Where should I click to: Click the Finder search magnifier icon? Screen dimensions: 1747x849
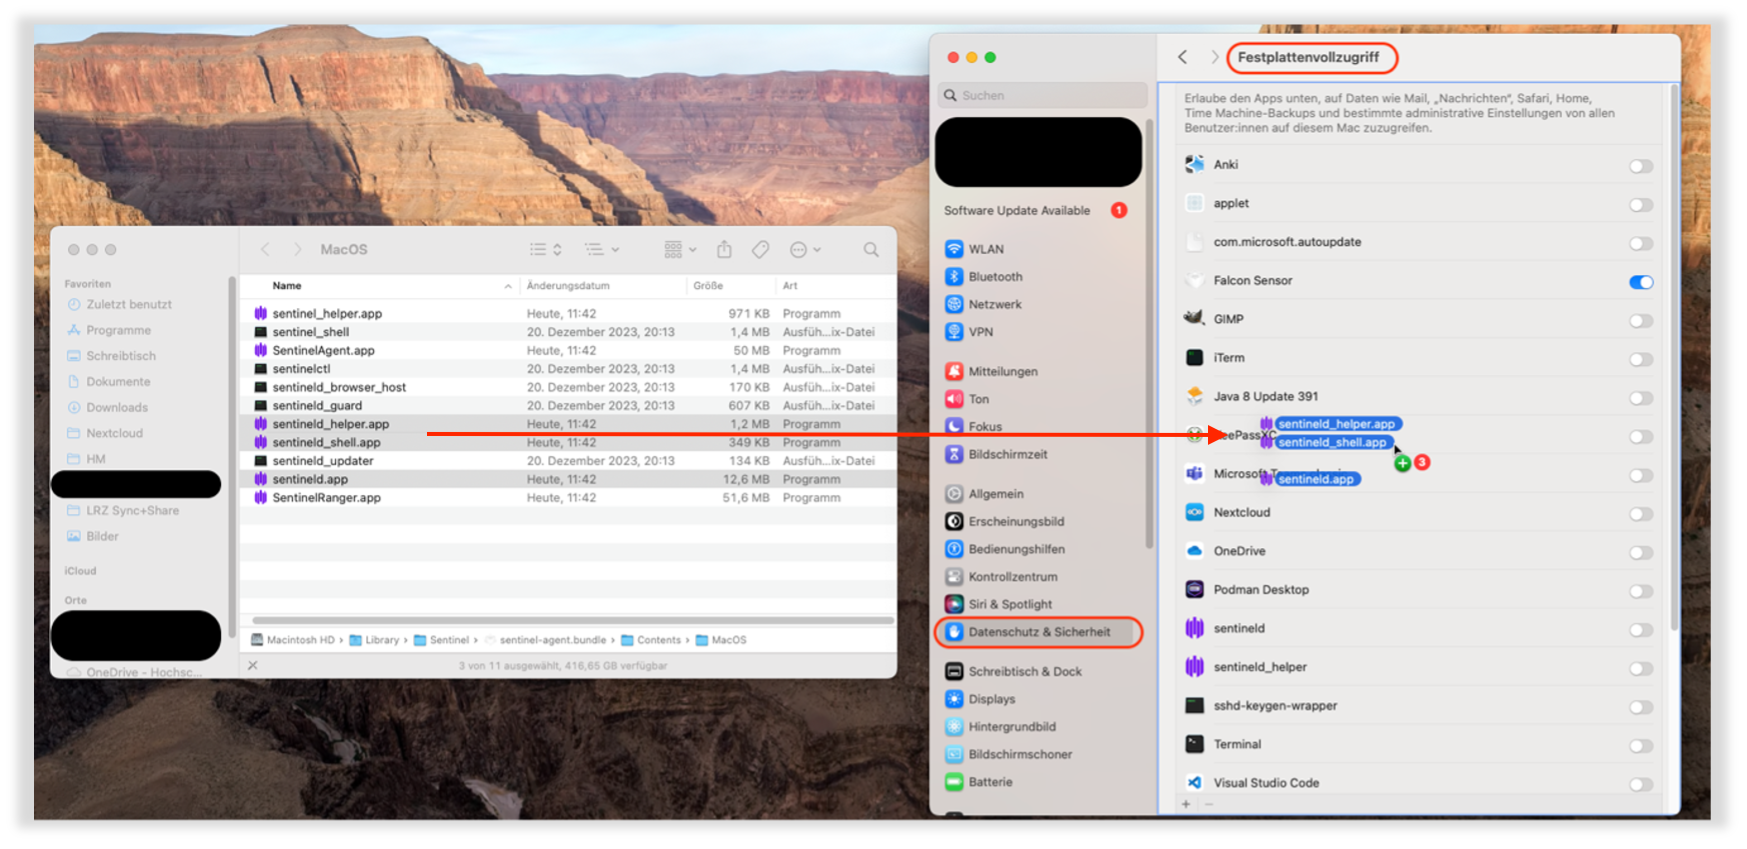pyautogui.click(x=871, y=250)
